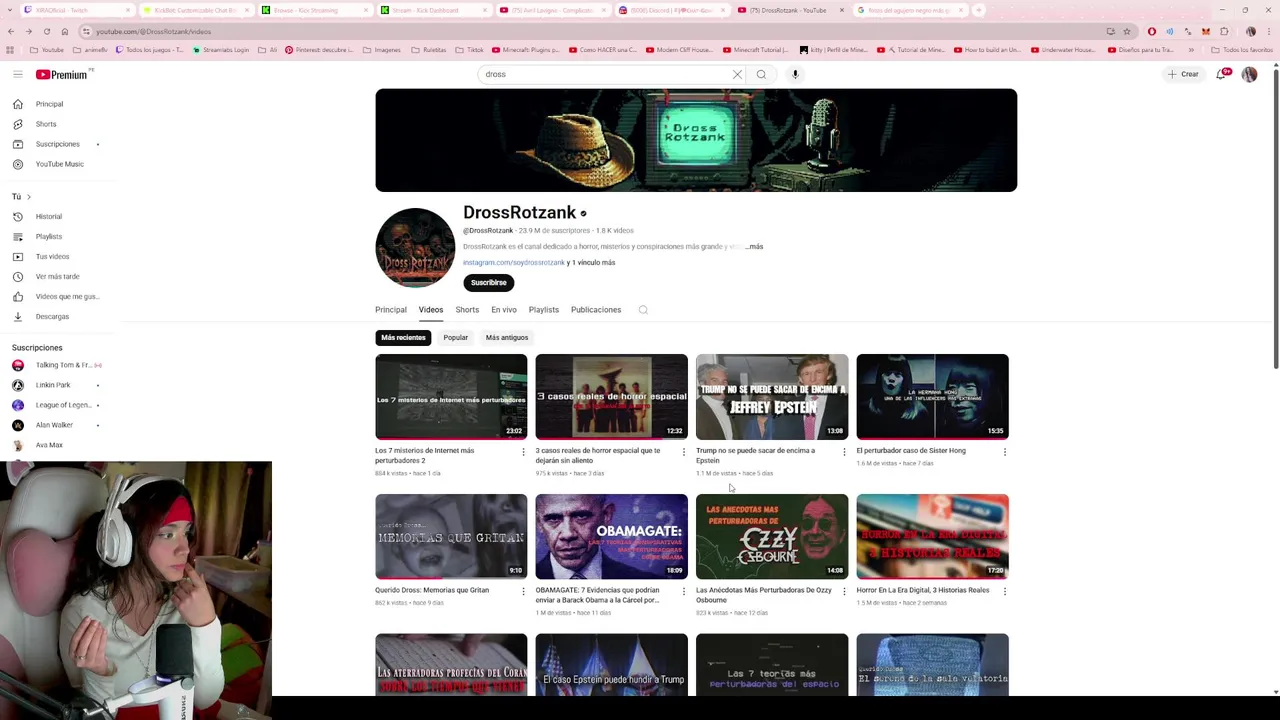
Task: Select the Popular filter chip
Action: coord(455,338)
